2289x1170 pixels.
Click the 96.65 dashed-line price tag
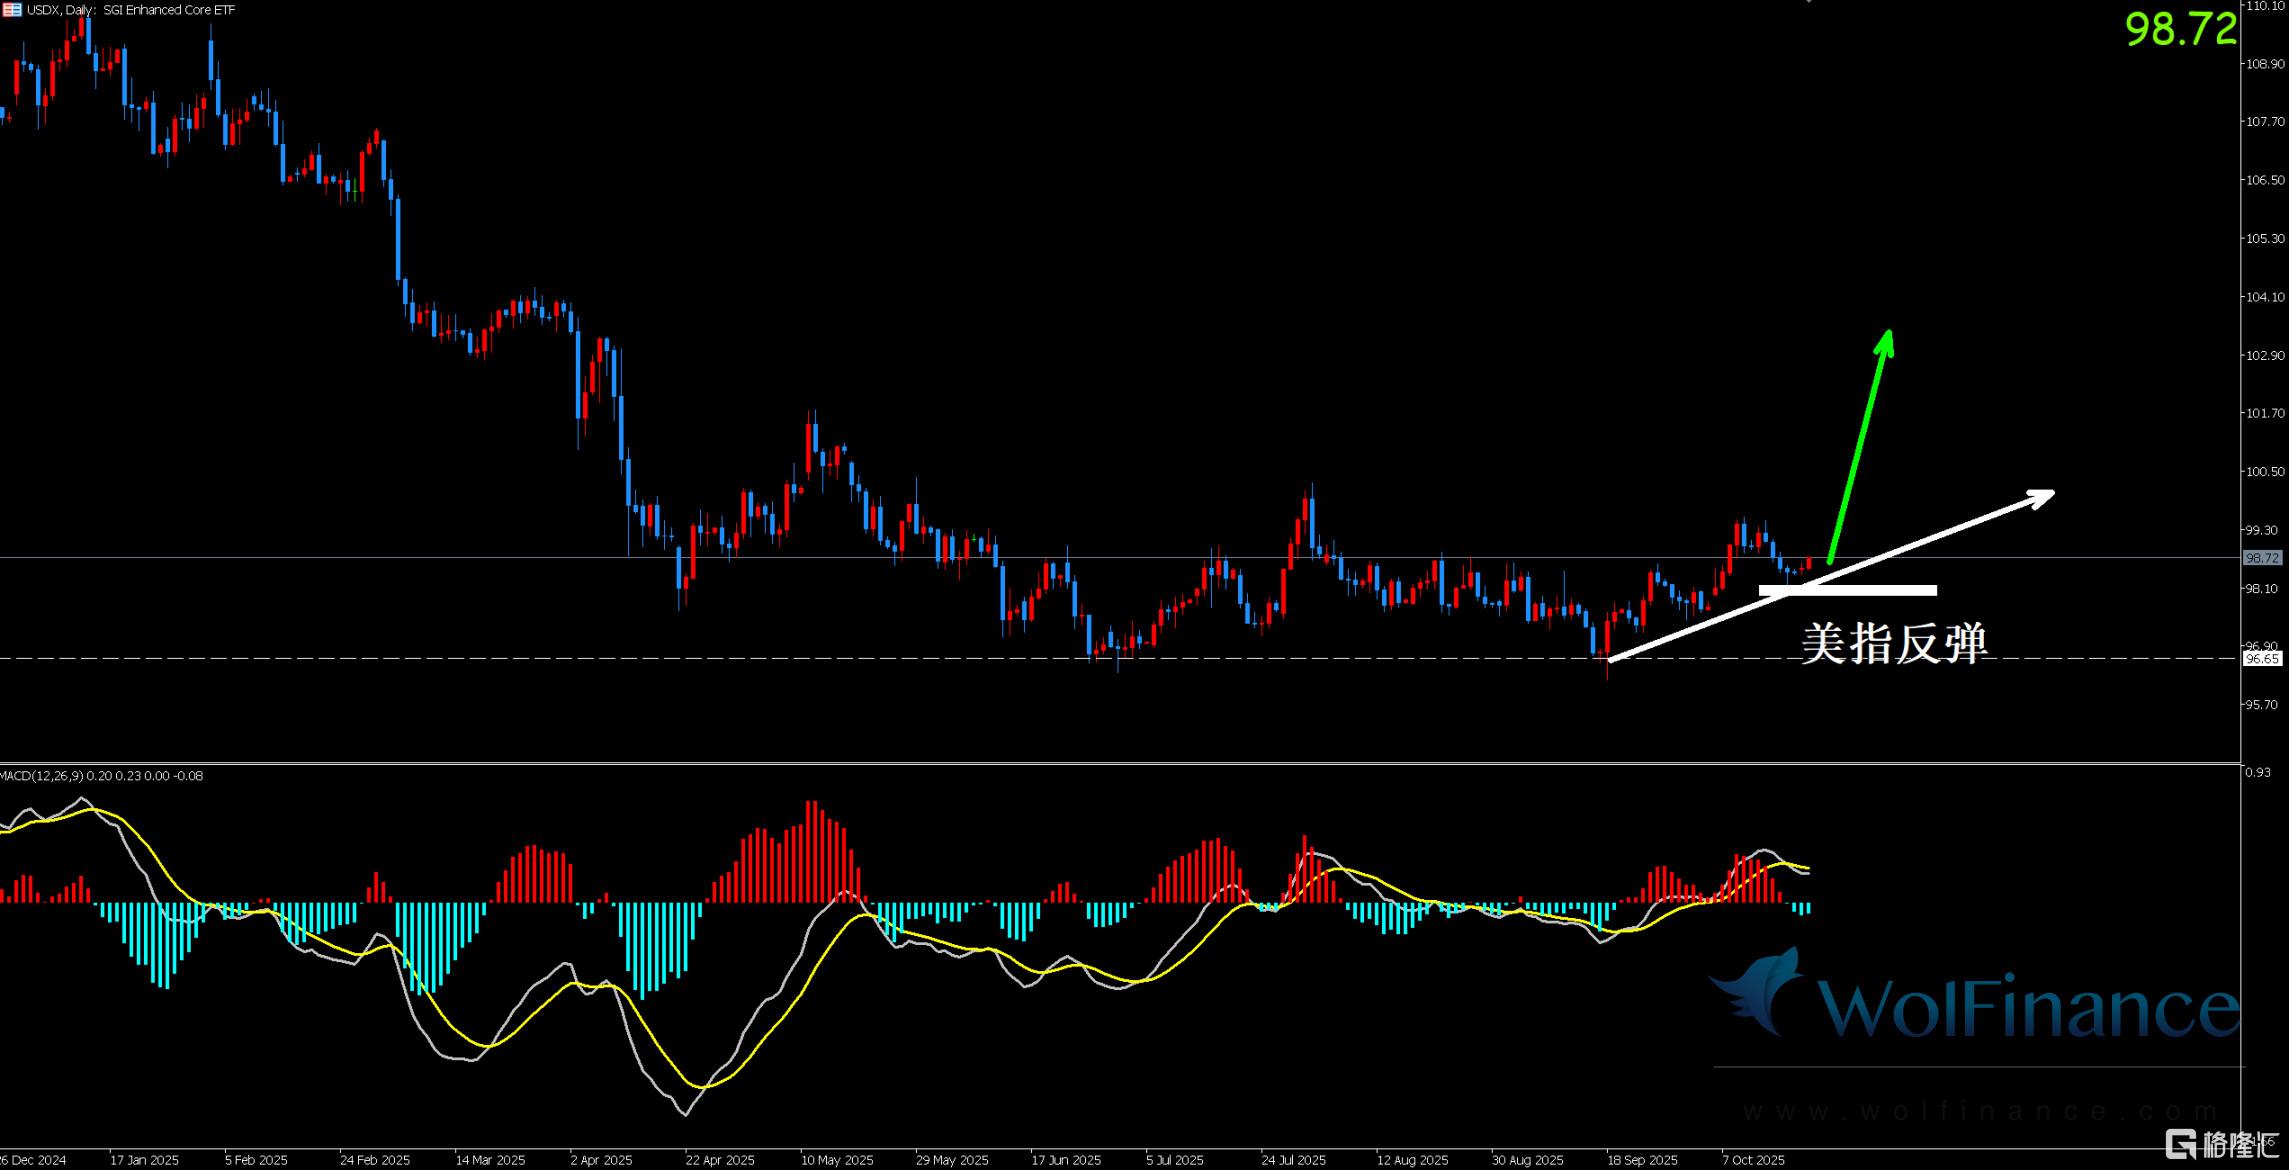[x=2262, y=659]
